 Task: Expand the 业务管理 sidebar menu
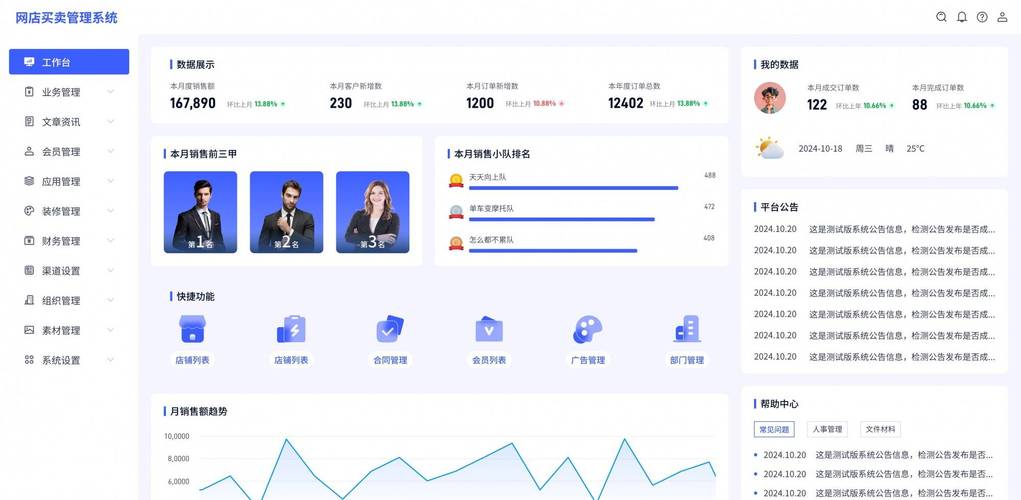point(68,92)
